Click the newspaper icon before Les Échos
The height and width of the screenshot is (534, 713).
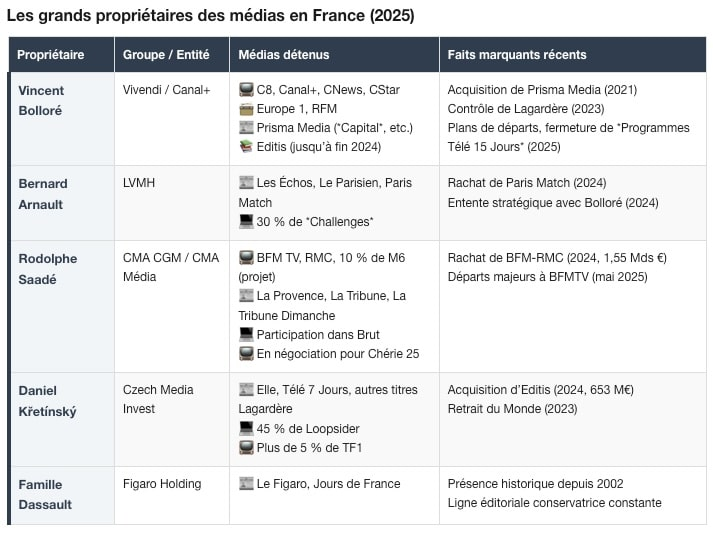246,184
